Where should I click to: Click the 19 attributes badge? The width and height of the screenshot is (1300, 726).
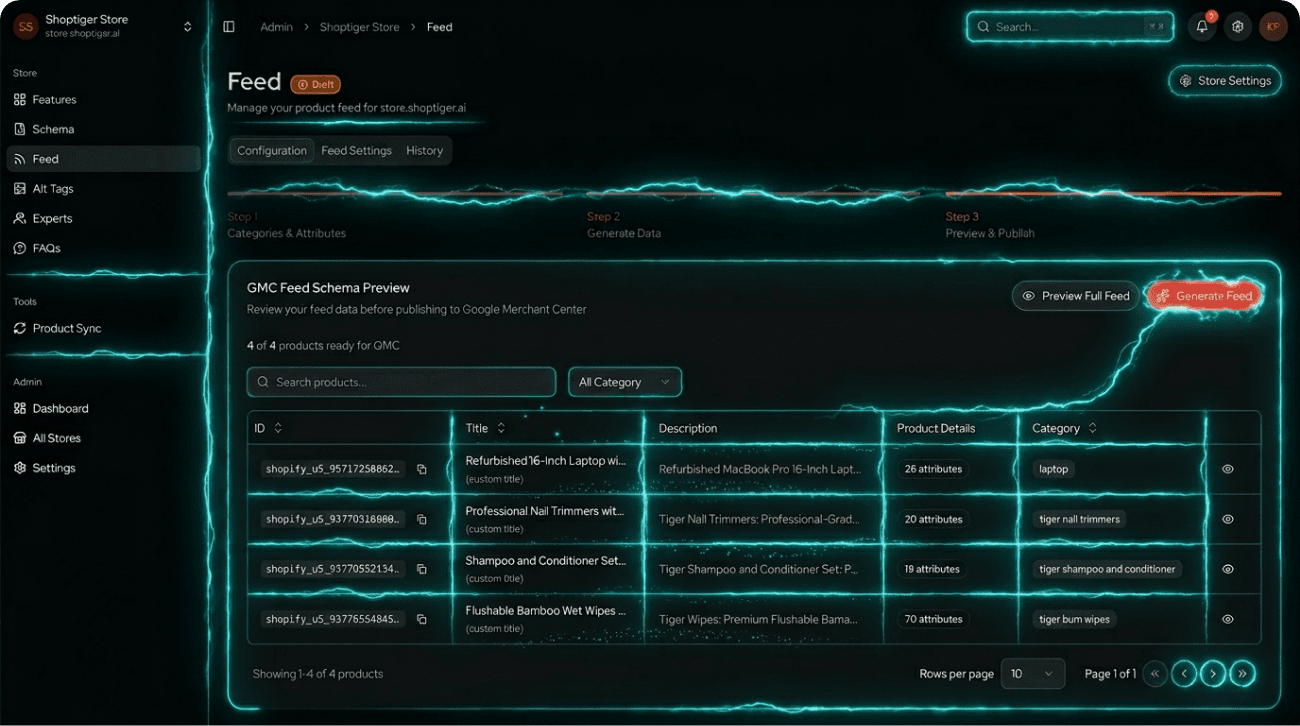pos(932,569)
